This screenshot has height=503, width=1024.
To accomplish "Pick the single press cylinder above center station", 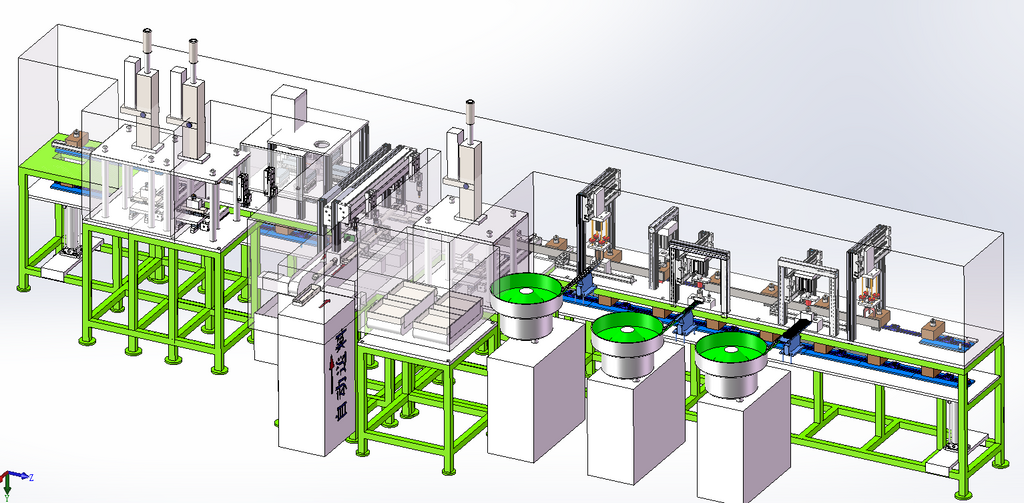I will pos(470,163).
